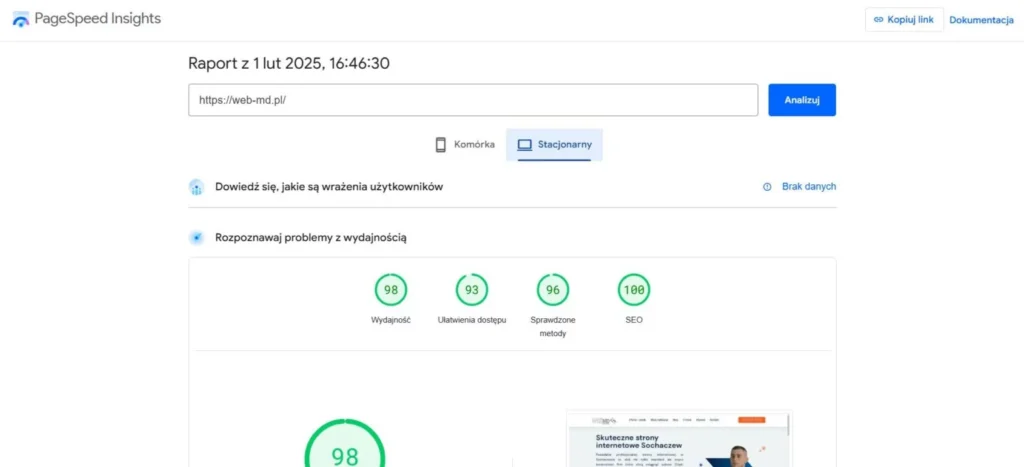Click the Raport z 1 lut 2025 heading

(289, 63)
